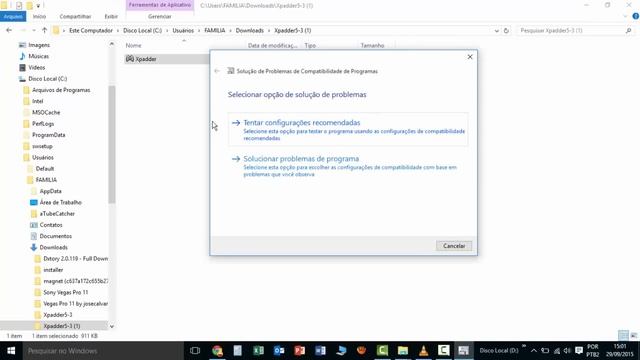Refresh the current folder

point(506,31)
